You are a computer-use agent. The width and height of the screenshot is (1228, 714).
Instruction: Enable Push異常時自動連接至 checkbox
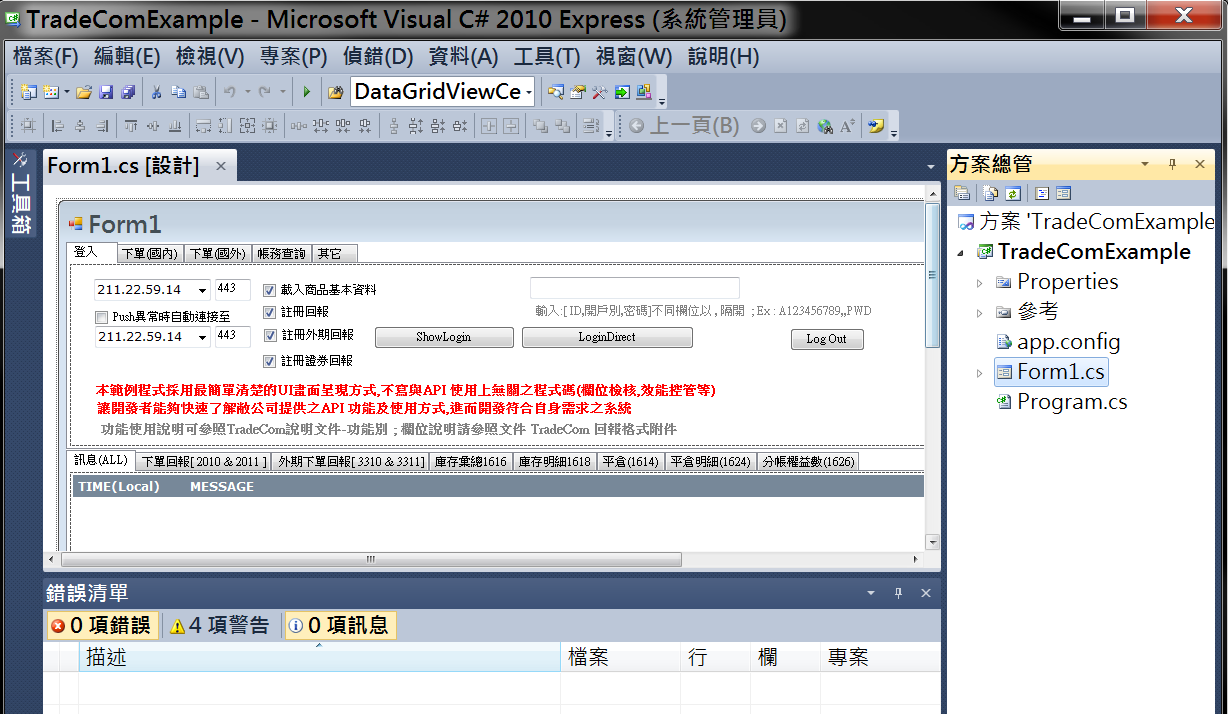coord(101,317)
